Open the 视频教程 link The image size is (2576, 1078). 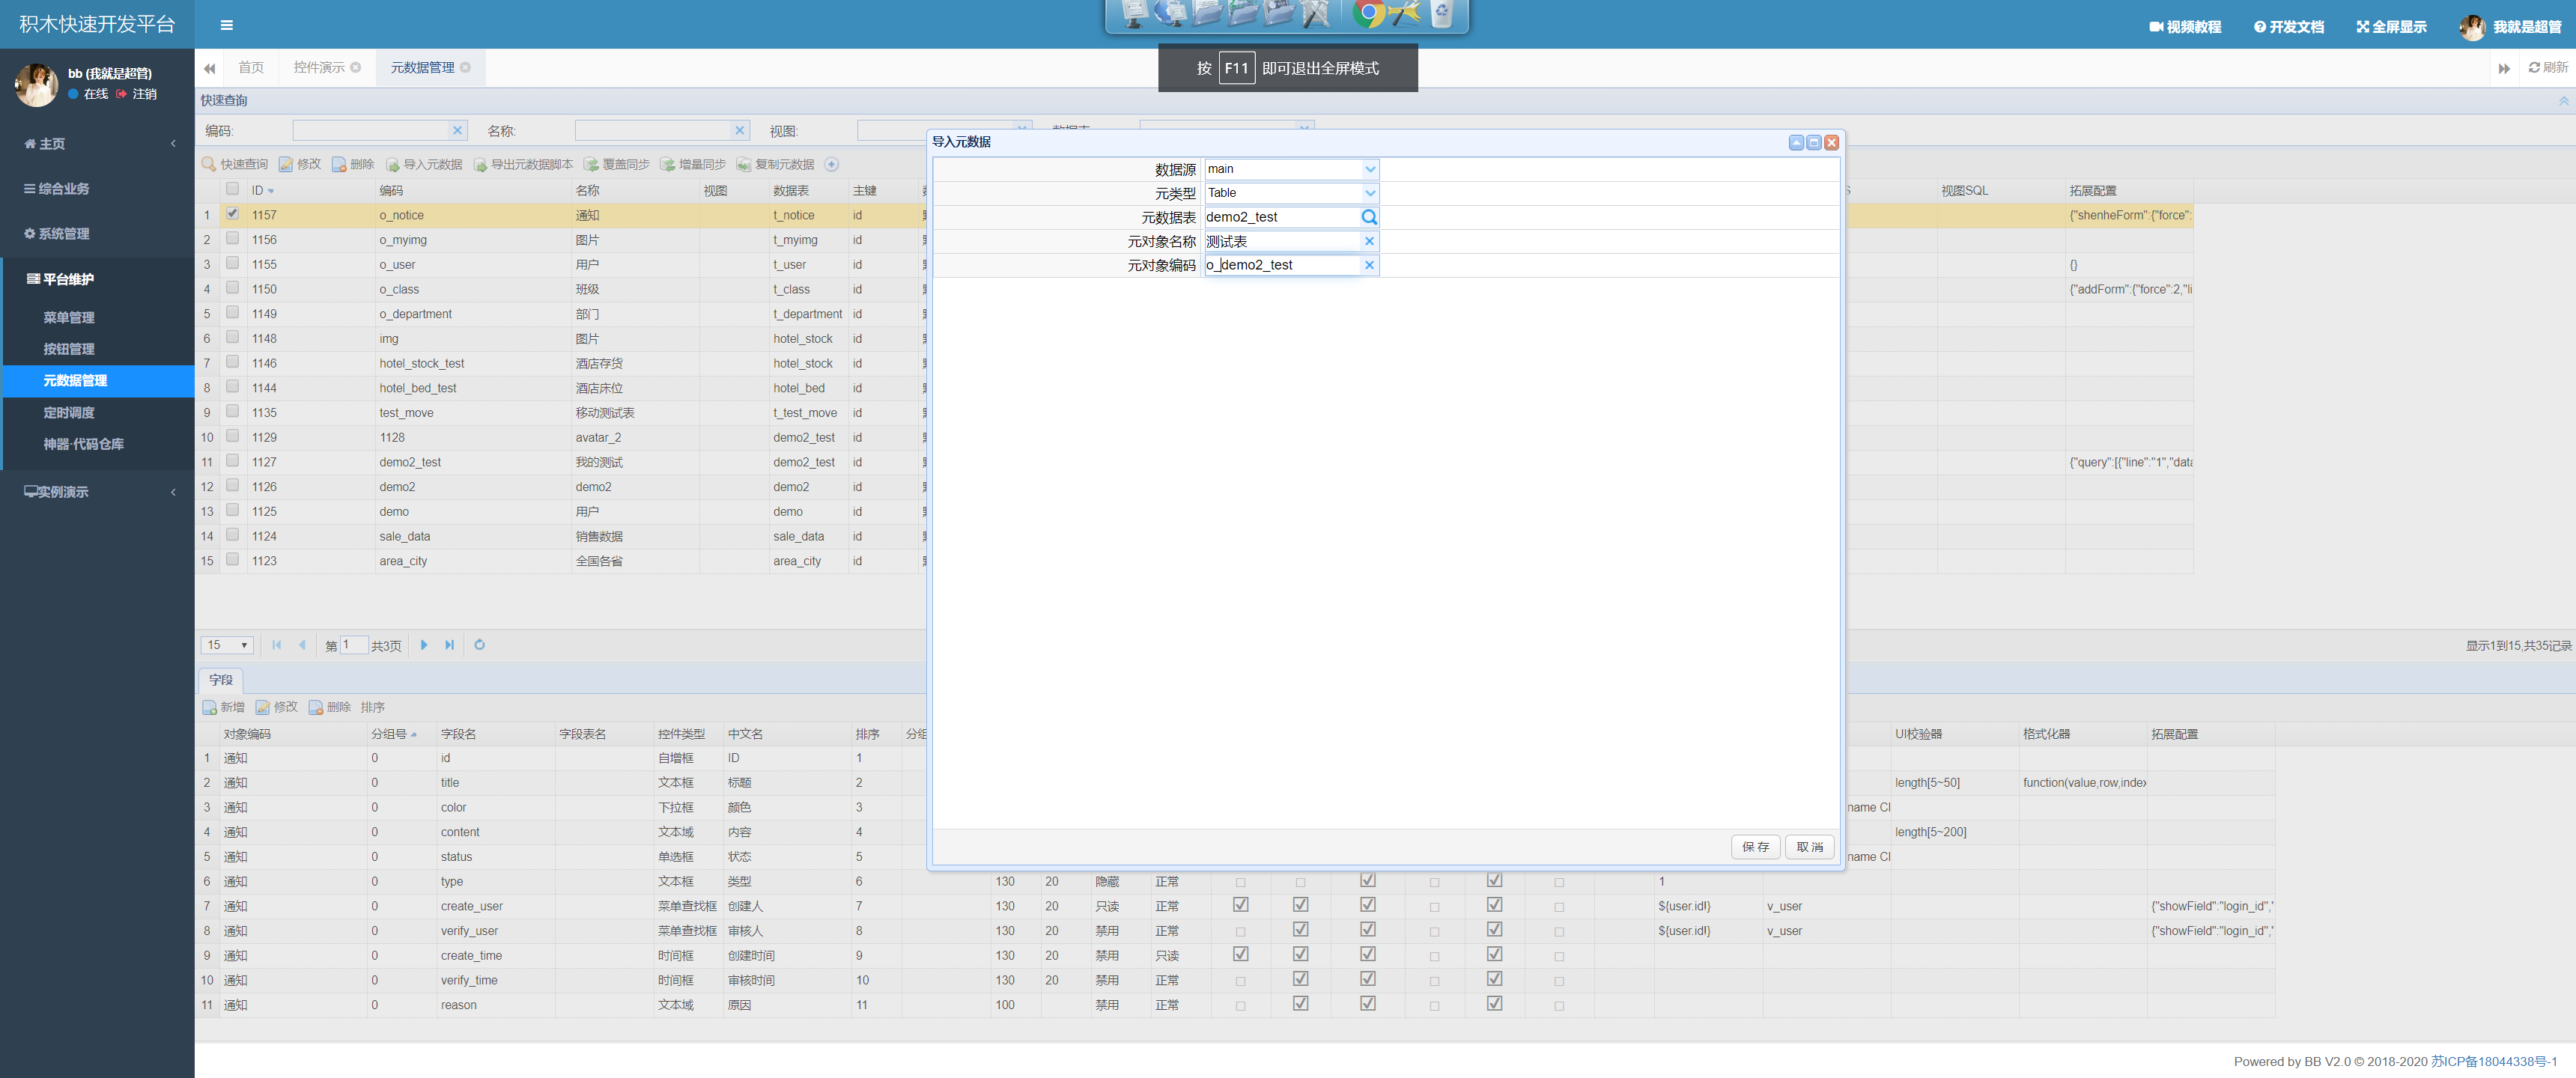click(x=2185, y=27)
